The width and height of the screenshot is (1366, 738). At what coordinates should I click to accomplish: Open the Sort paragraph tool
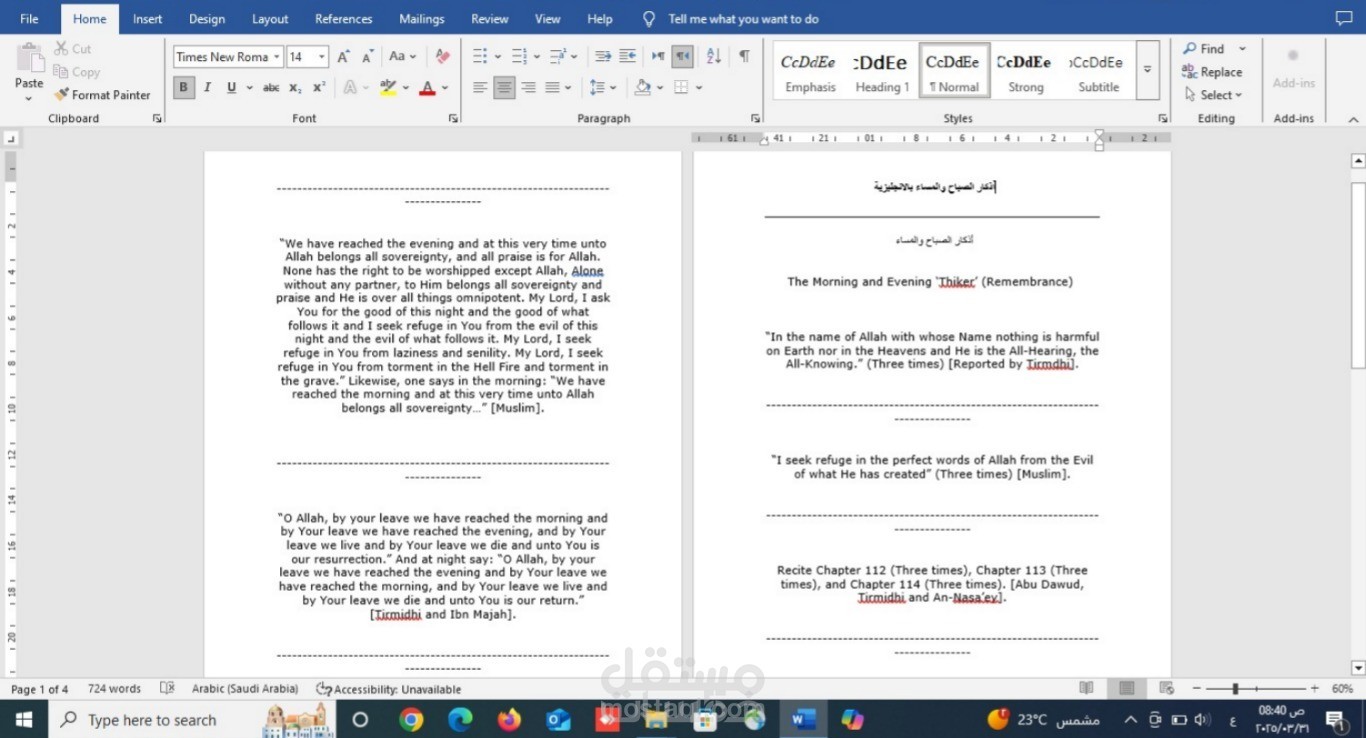point(714,57)
